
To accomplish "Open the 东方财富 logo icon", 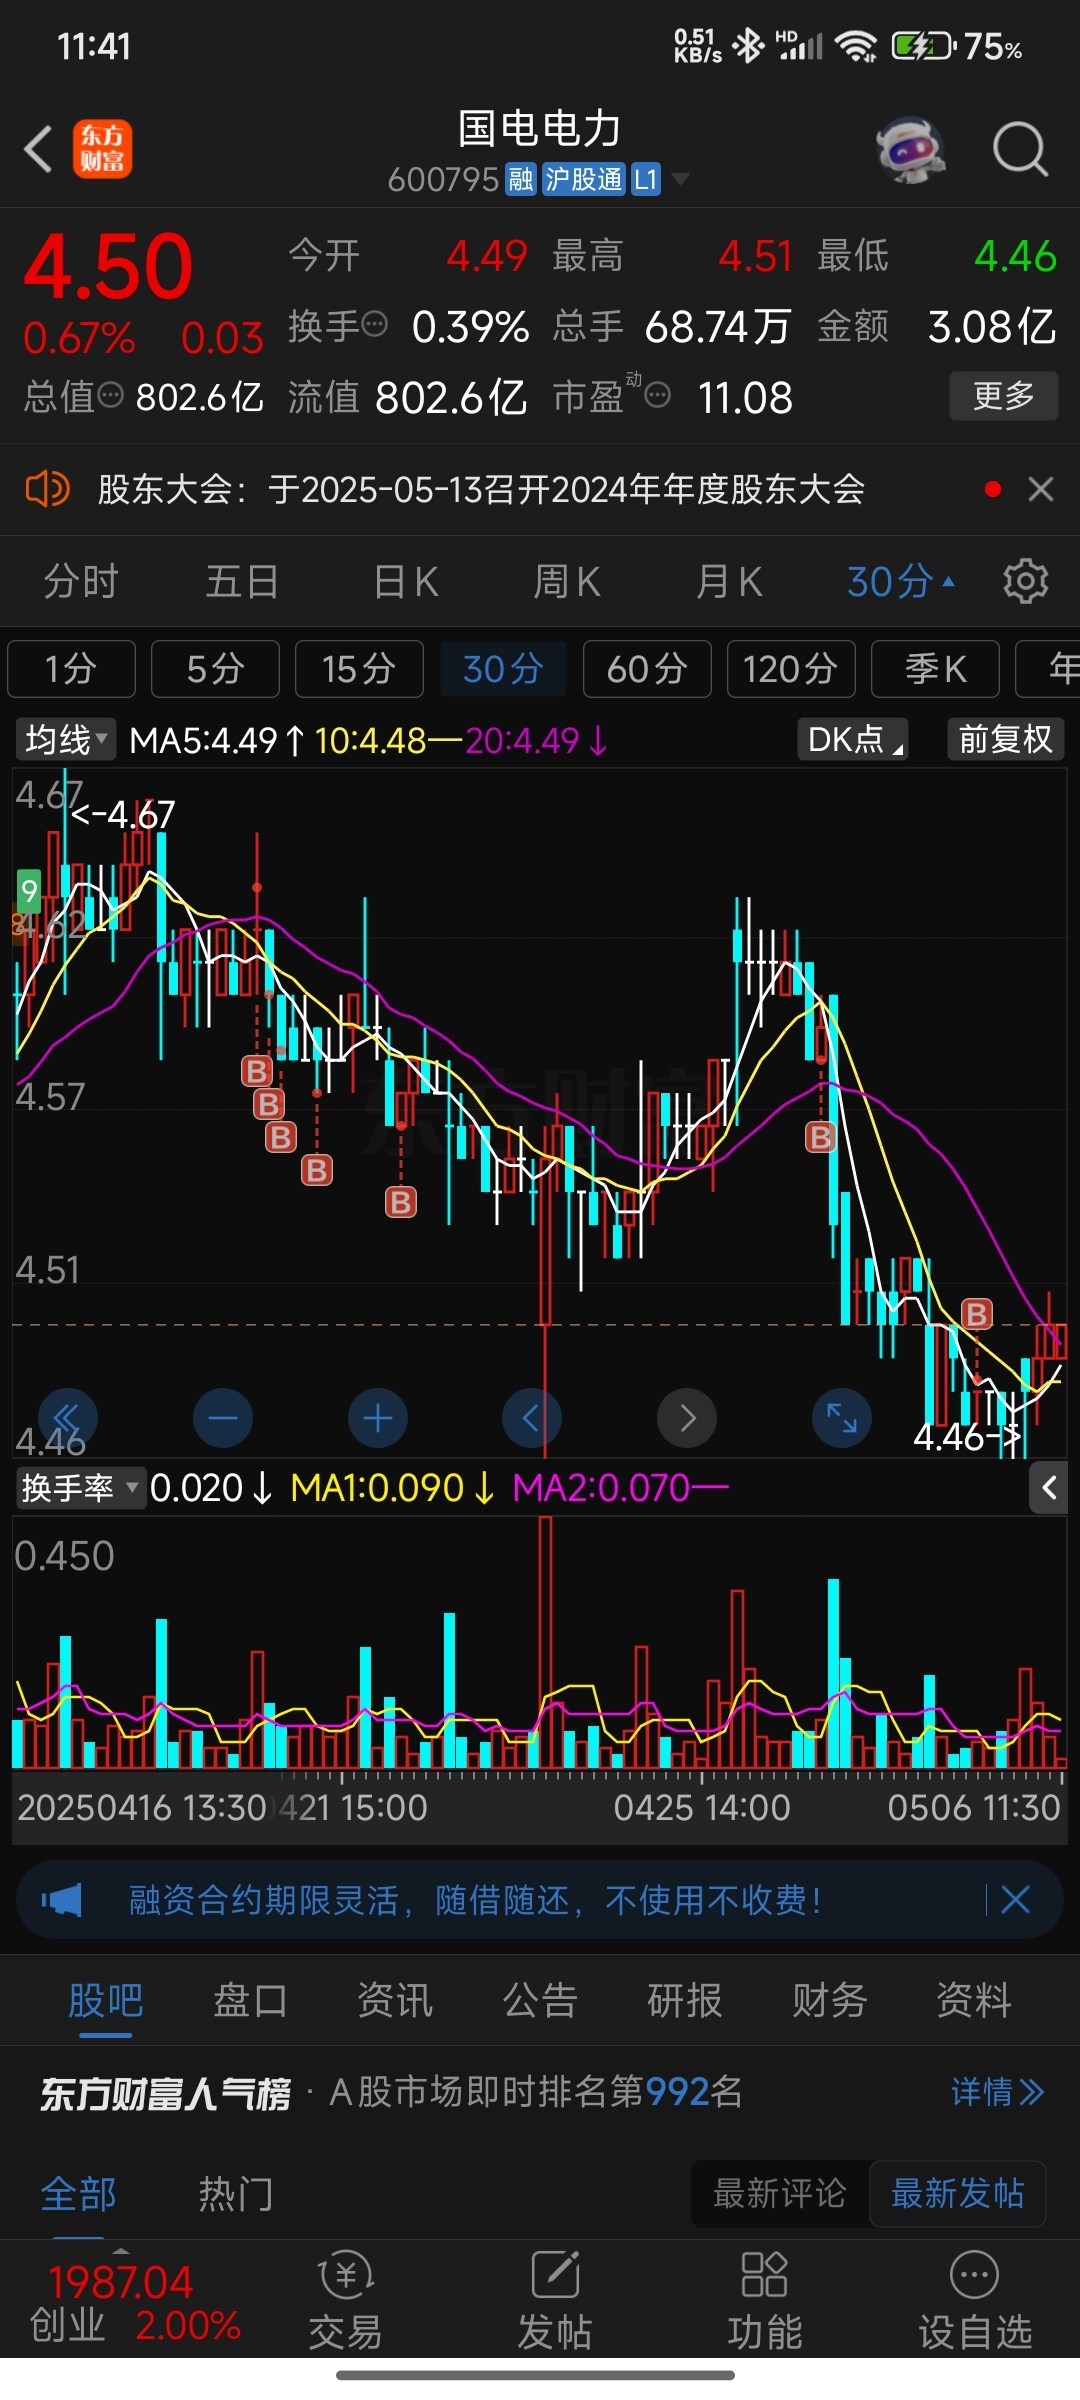I will click(102, 150).
